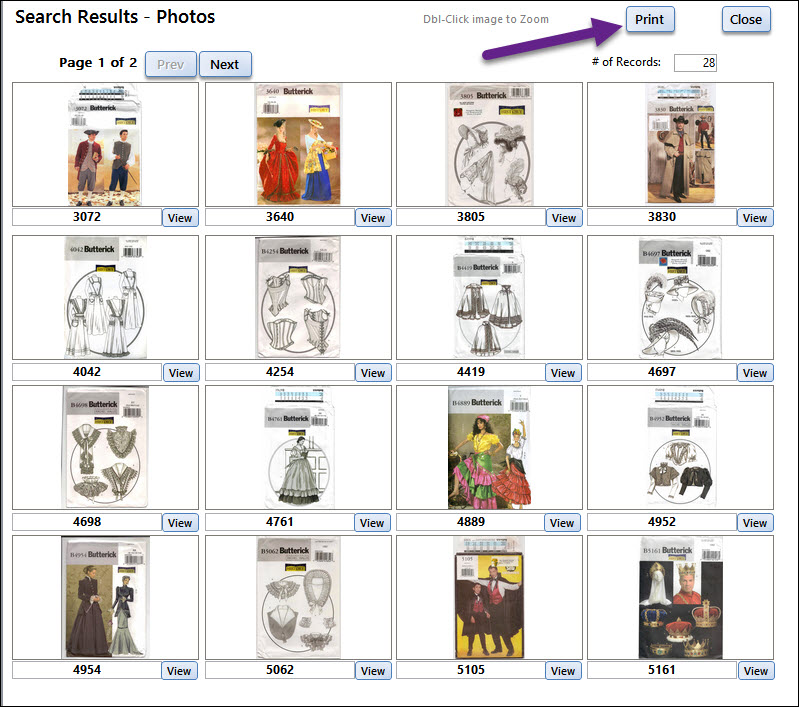Screen dimensions: 799x707
Task: Select the Butterick 4889 ruffled skirts photo
Action: click(489, 448)
